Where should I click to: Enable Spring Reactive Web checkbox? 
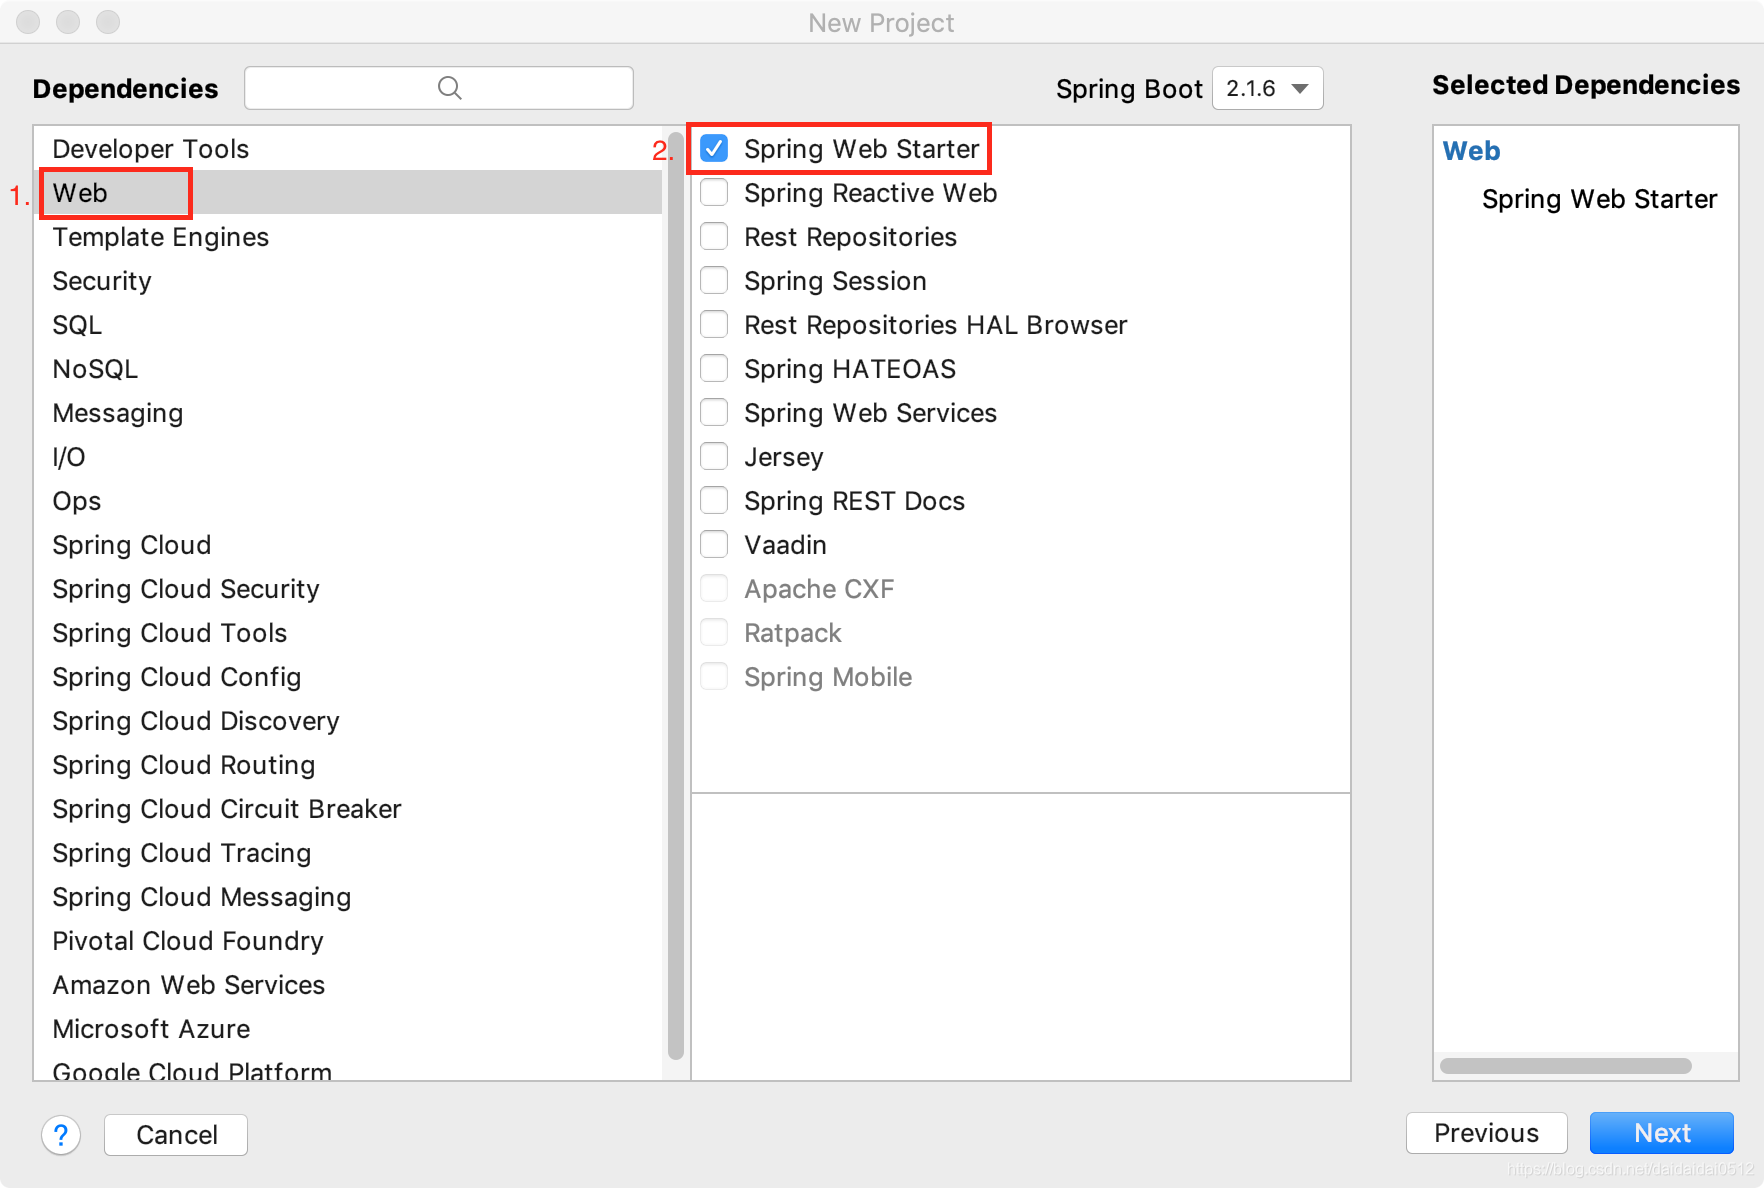click(714, 192)
